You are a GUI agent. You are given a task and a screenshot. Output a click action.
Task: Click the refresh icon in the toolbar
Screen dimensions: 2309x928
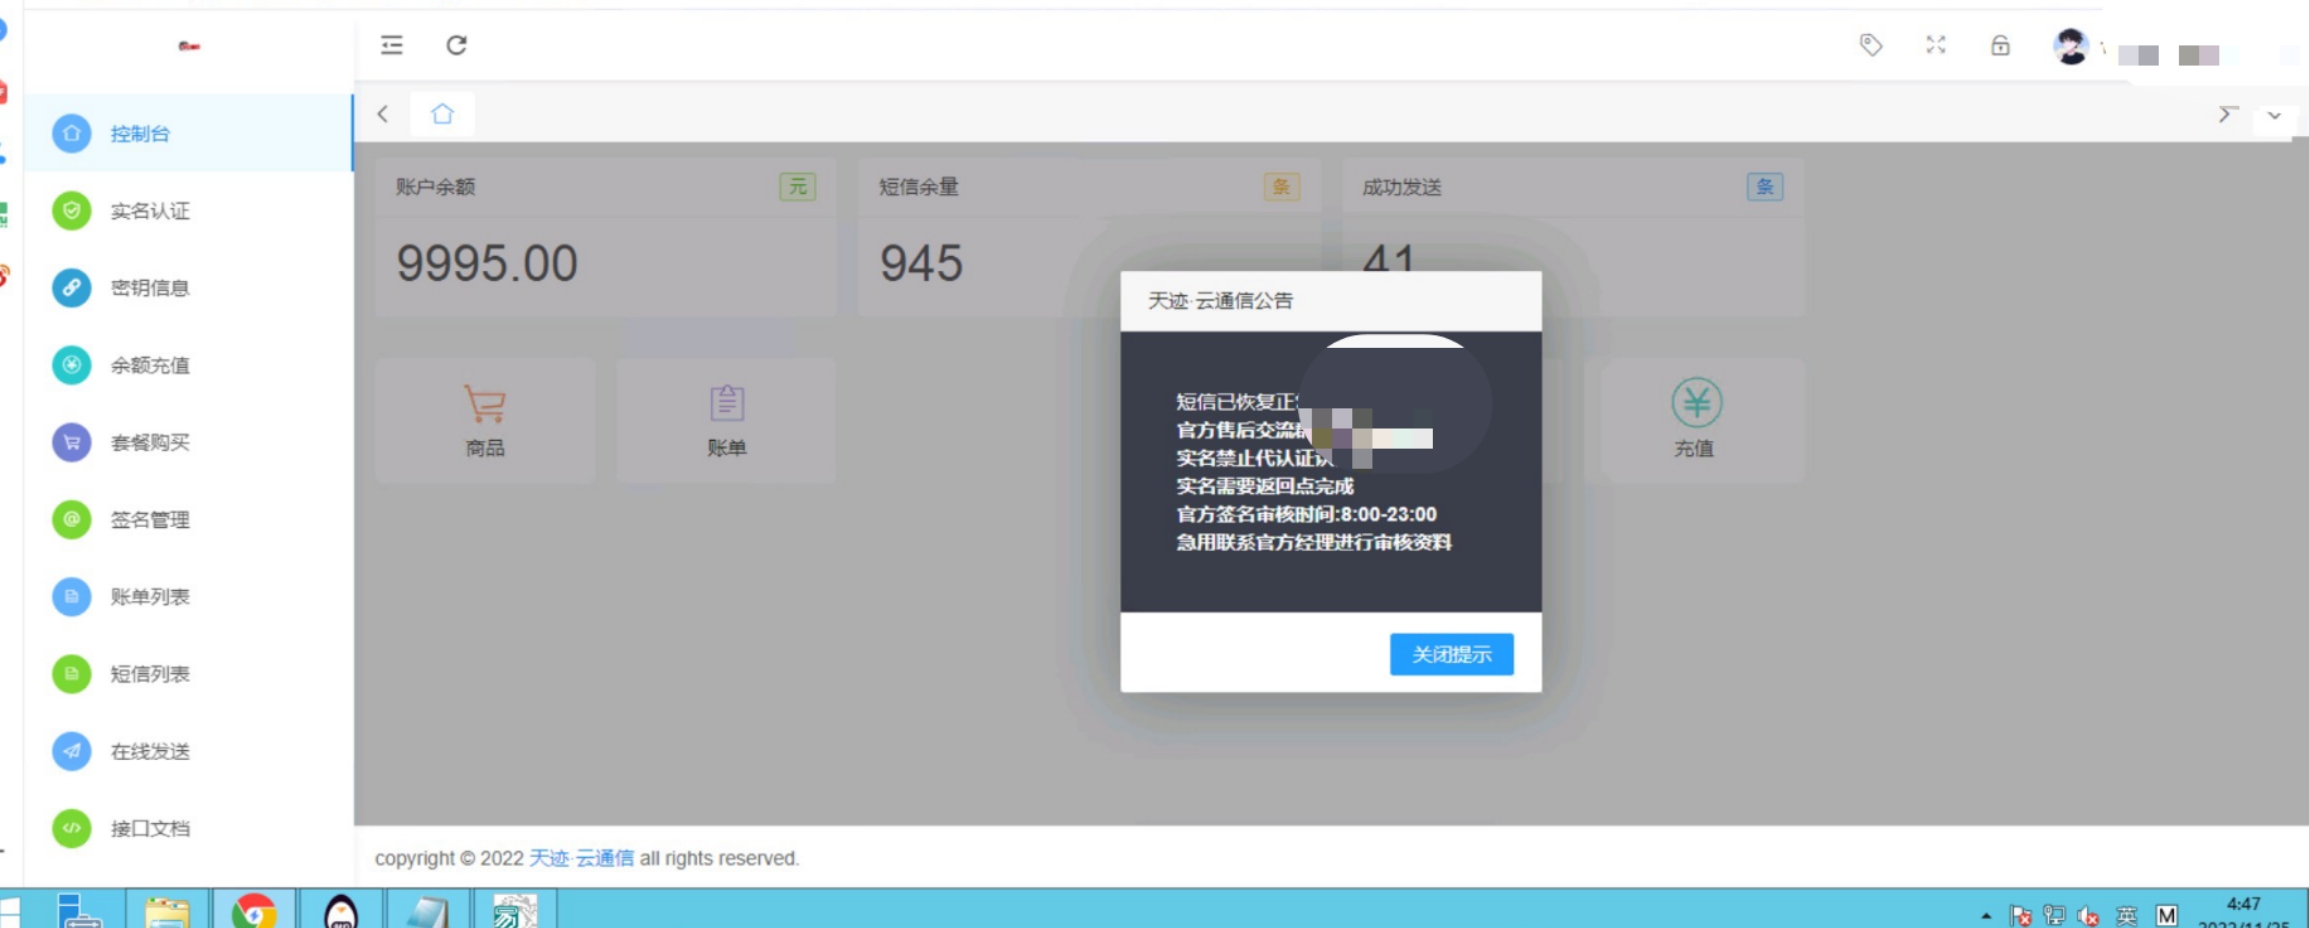click(x=457, y=45)
